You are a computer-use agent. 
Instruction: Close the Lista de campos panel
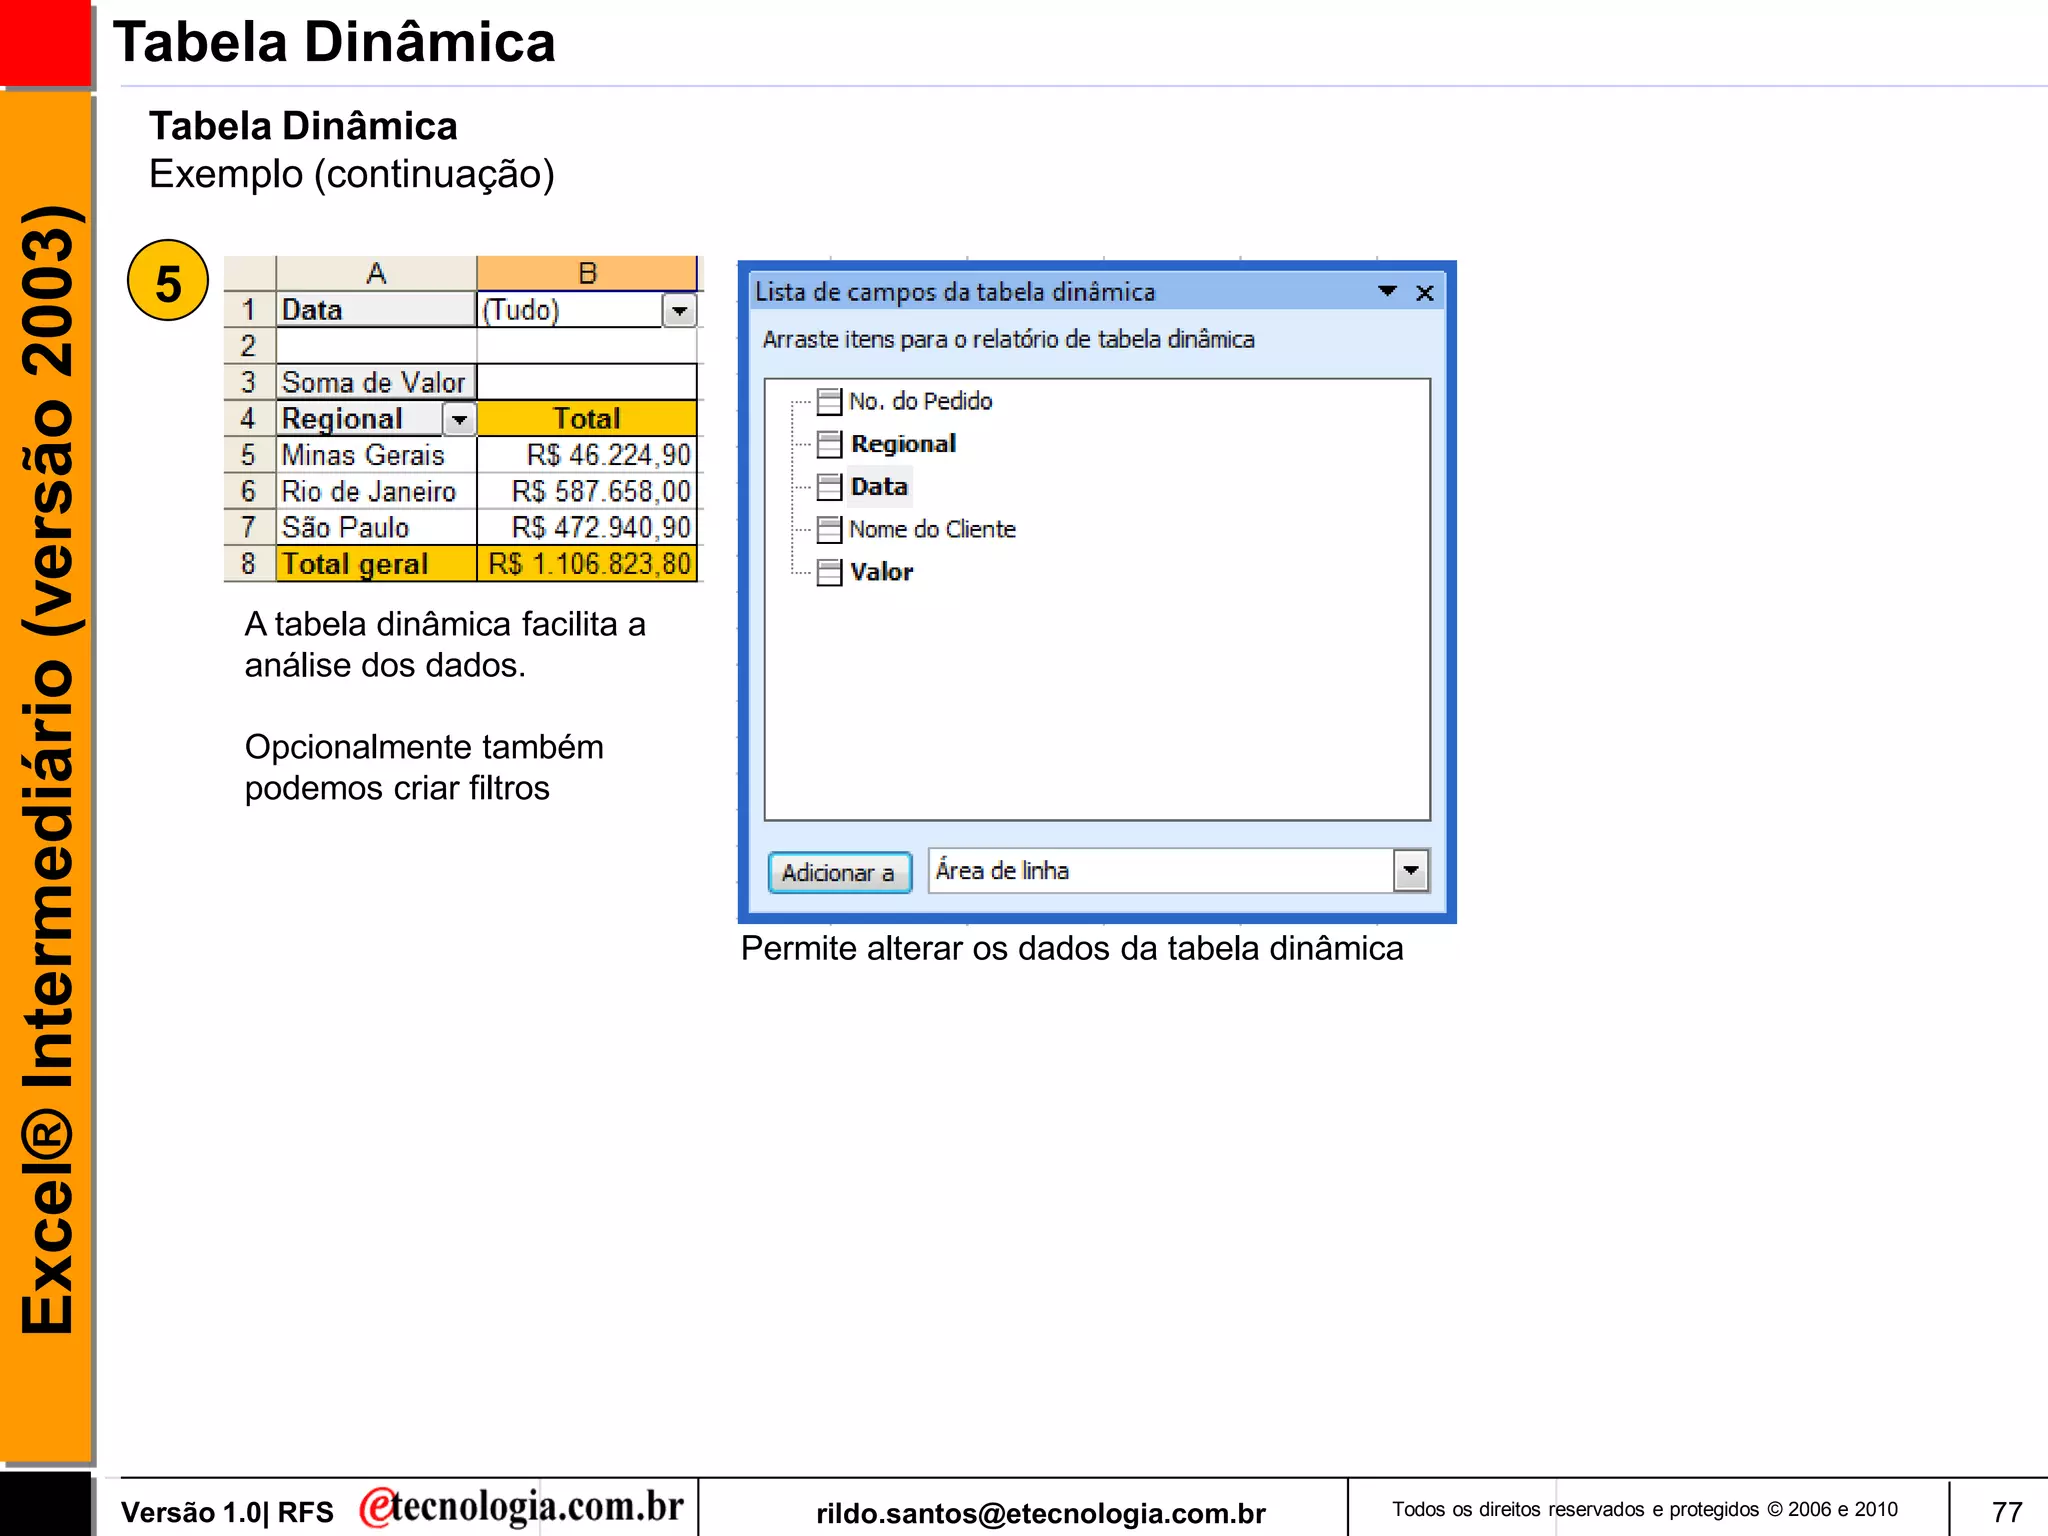pos(1425,293)
